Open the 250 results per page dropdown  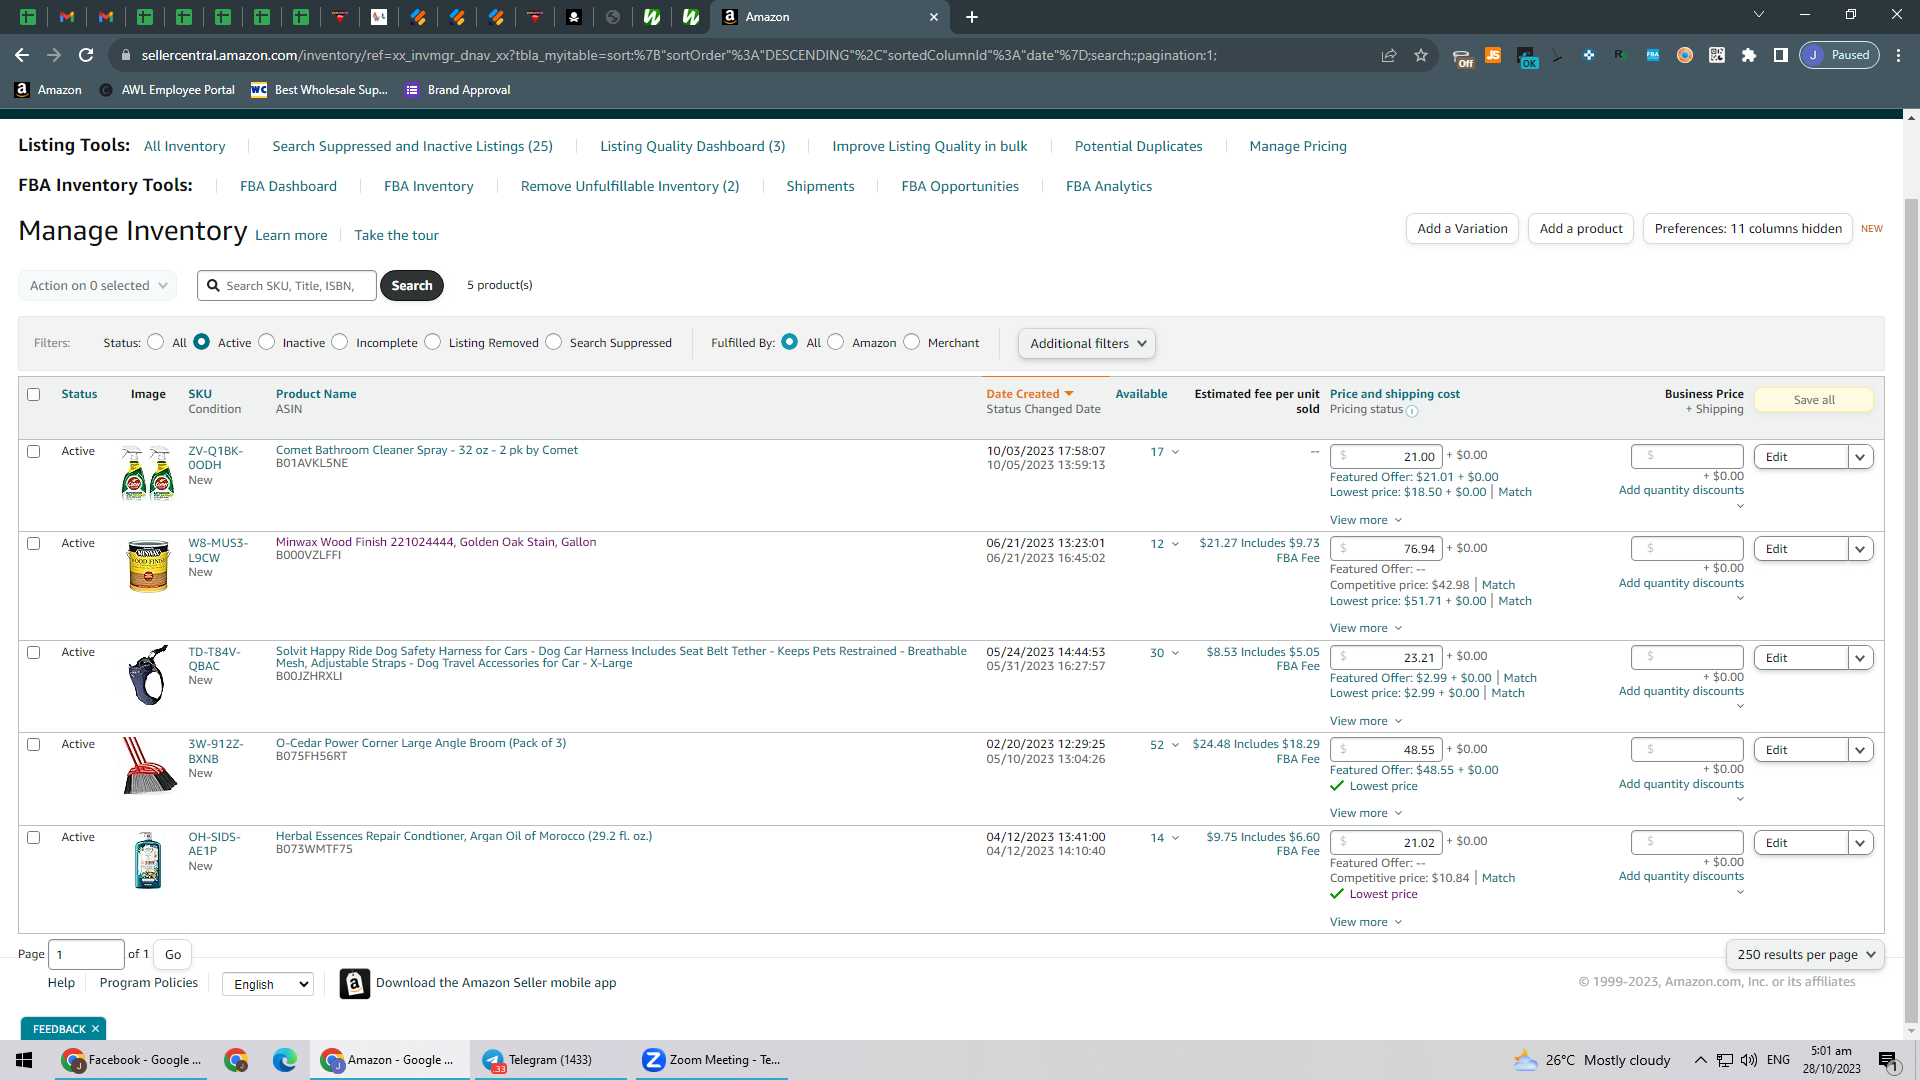click(x=1805, y=955)
